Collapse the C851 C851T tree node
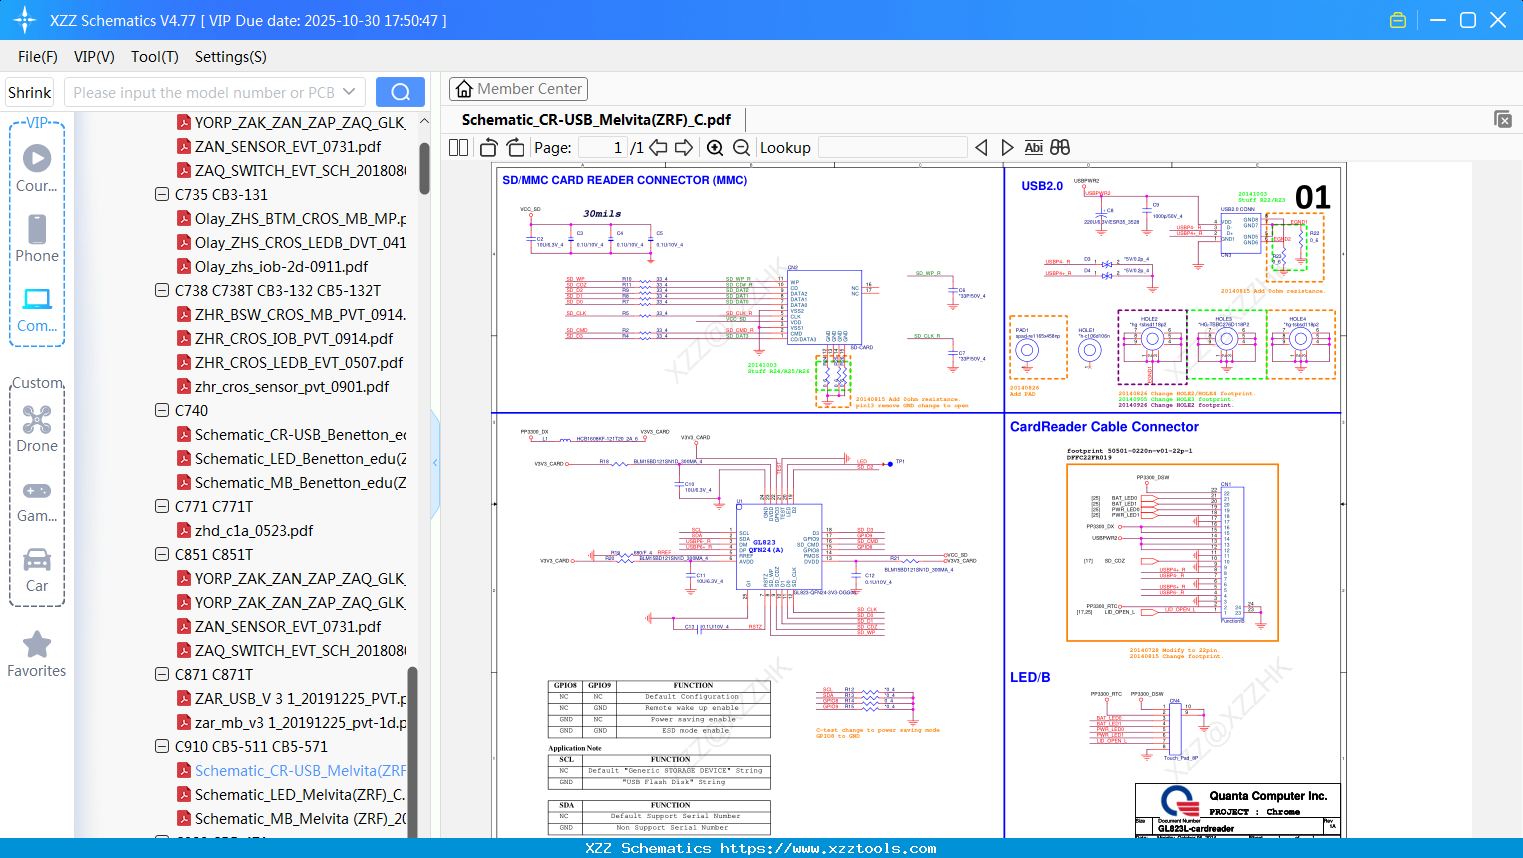The width and height of the screenshot is (1523, 858). pos(162,554)
